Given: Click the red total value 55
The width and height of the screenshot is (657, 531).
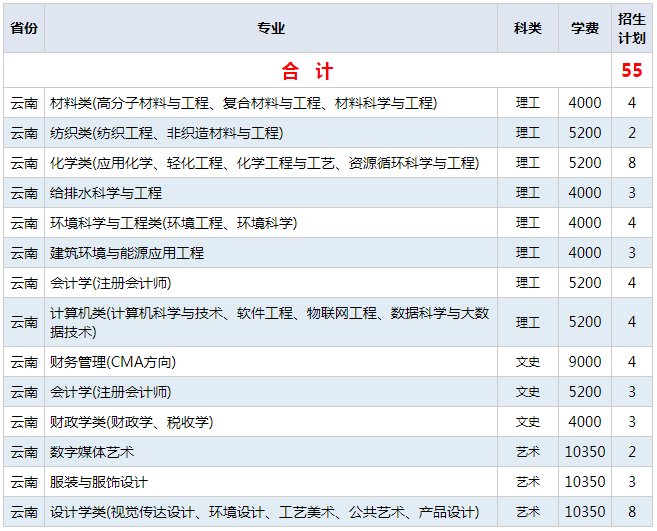Looking at the screenshot, I should pyautogui.click(x=632, y=70).
